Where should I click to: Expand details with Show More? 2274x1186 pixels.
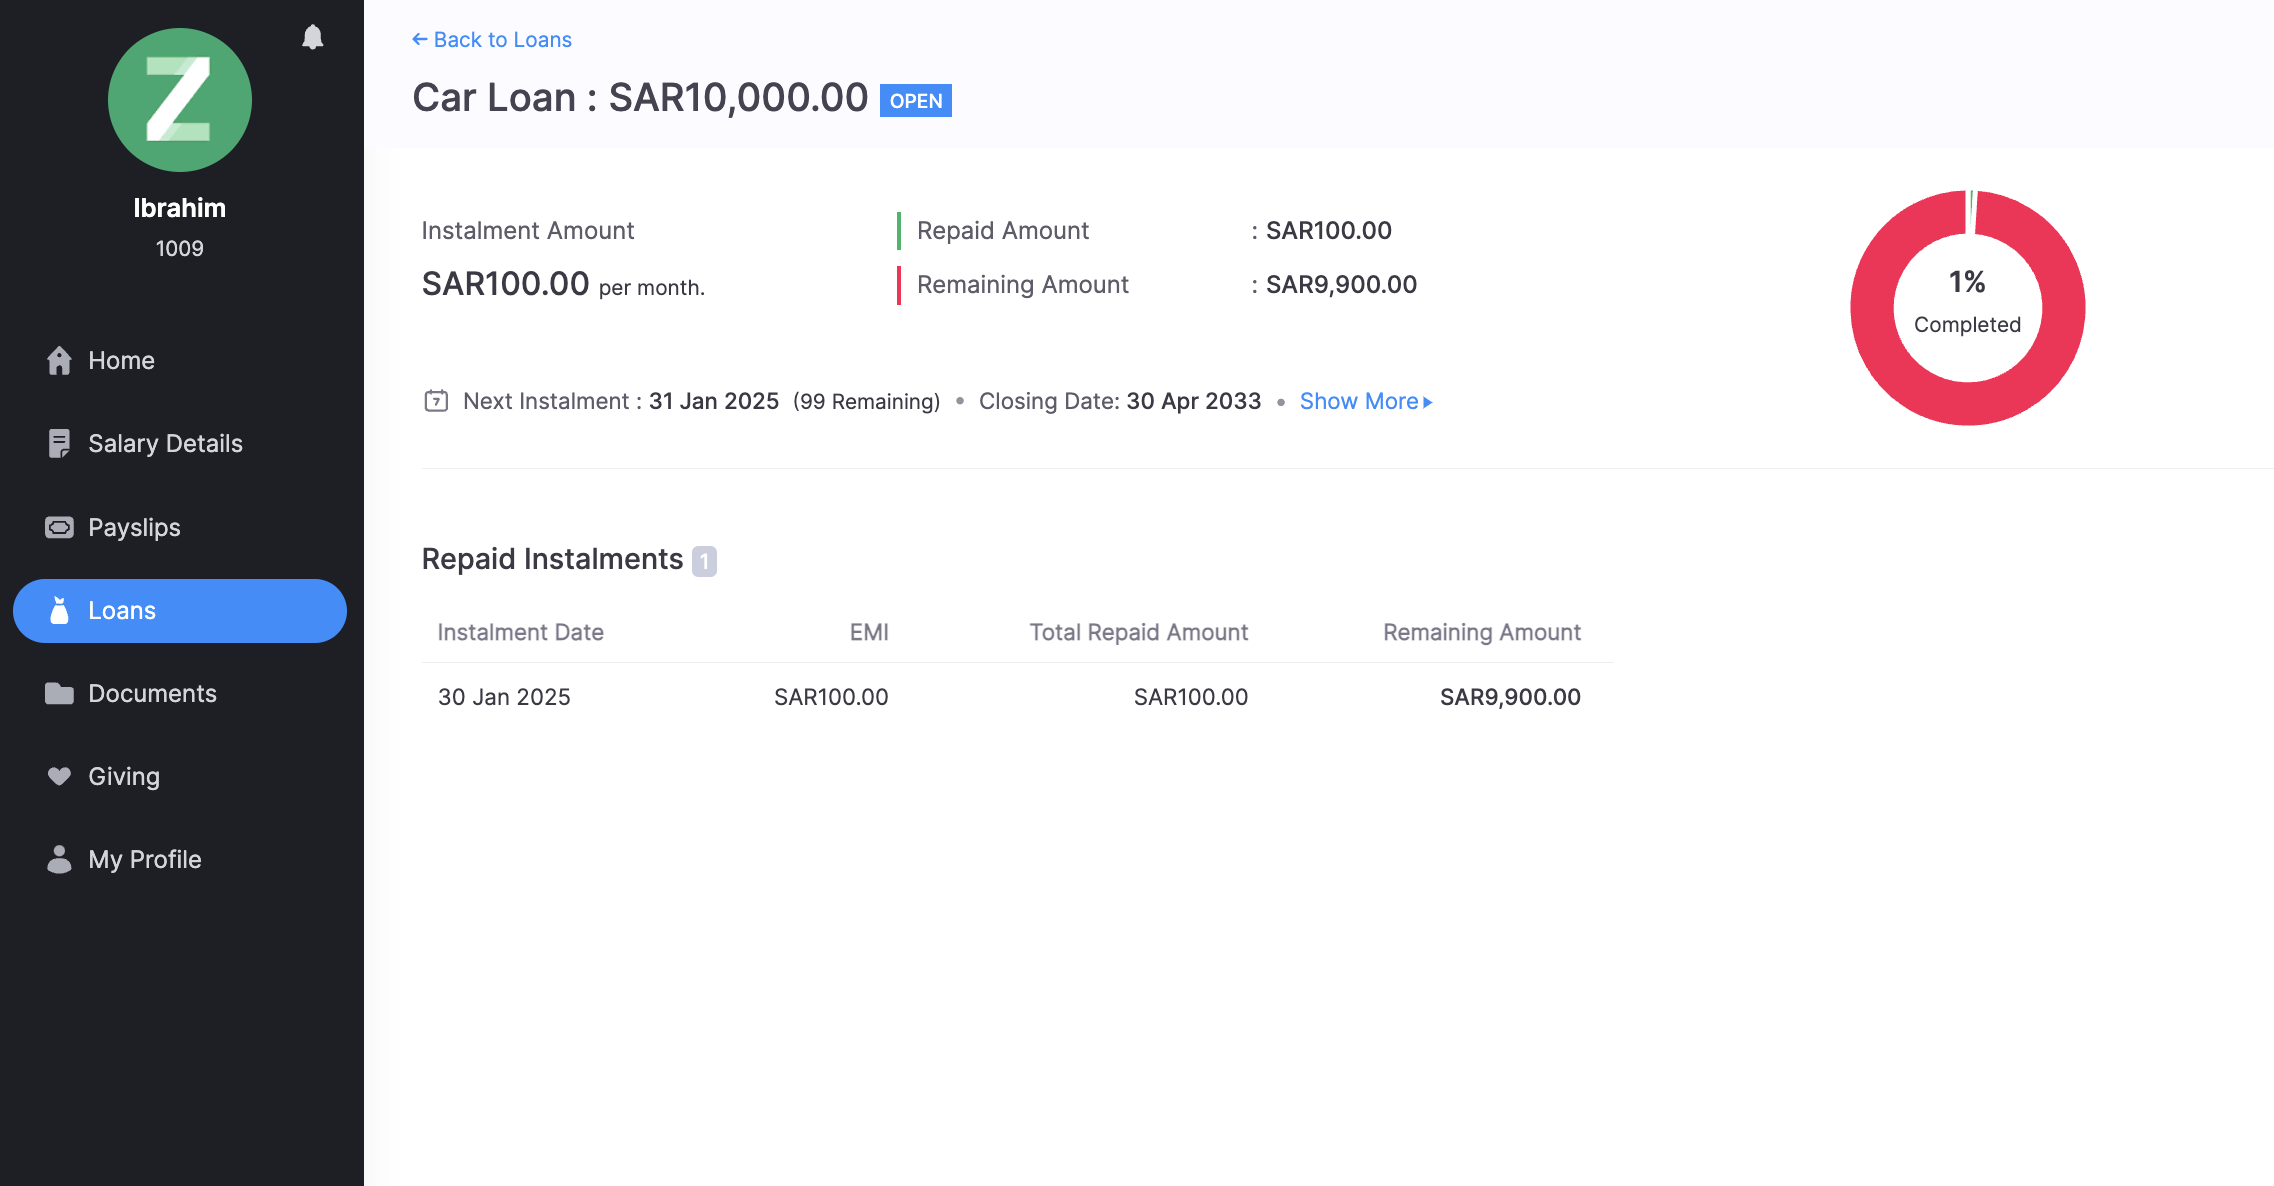1365,401
